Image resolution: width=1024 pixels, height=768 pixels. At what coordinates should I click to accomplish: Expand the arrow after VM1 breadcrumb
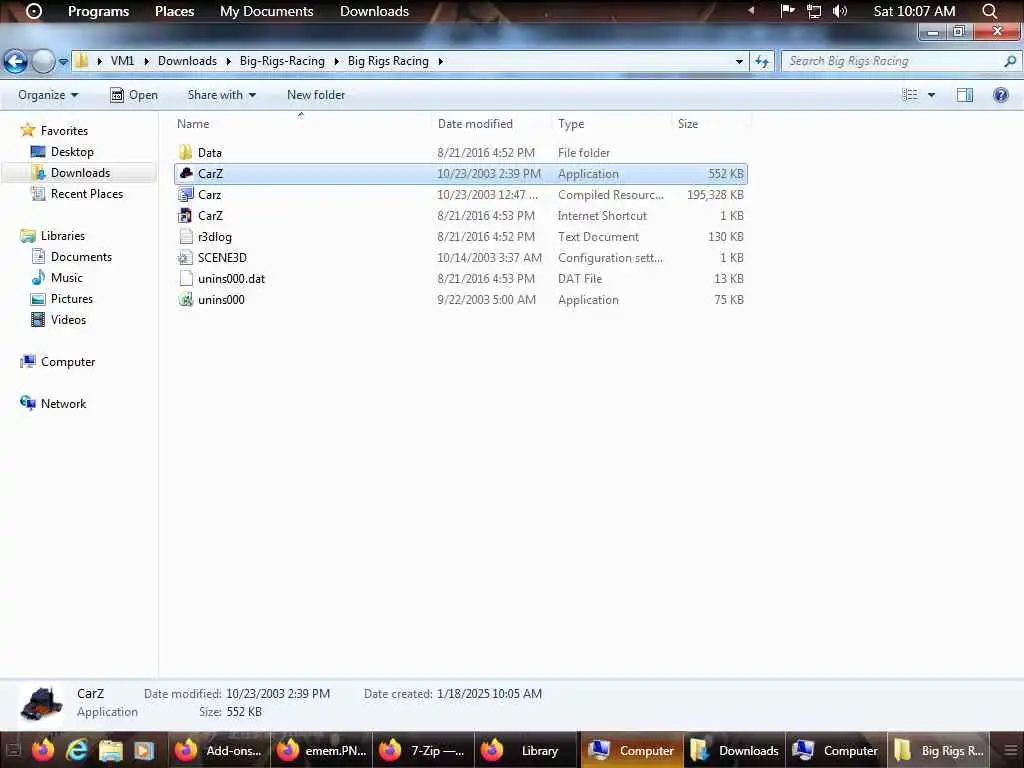tap(146, 61)
